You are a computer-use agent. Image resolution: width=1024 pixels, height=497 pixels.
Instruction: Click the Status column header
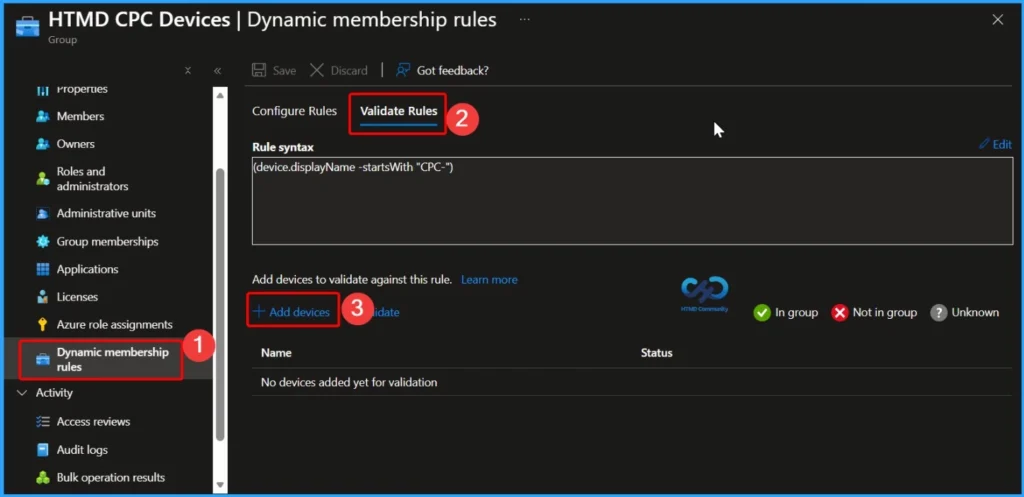click(656, 353)
